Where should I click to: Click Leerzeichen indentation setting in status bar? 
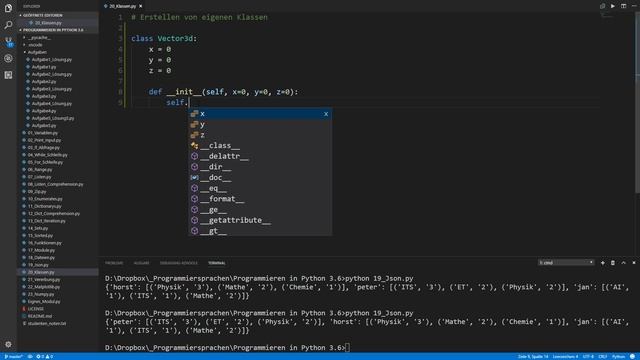tap(565, 356)
